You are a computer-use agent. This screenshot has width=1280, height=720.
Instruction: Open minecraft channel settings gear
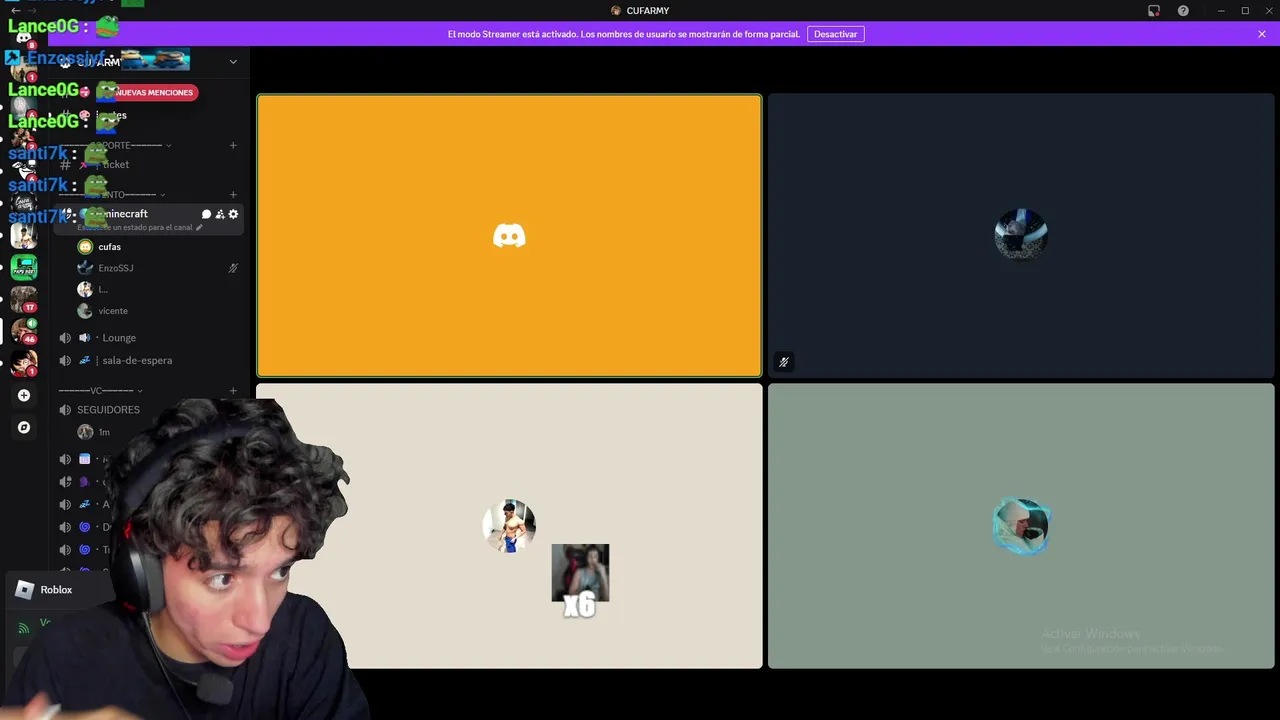pos(233,214)
